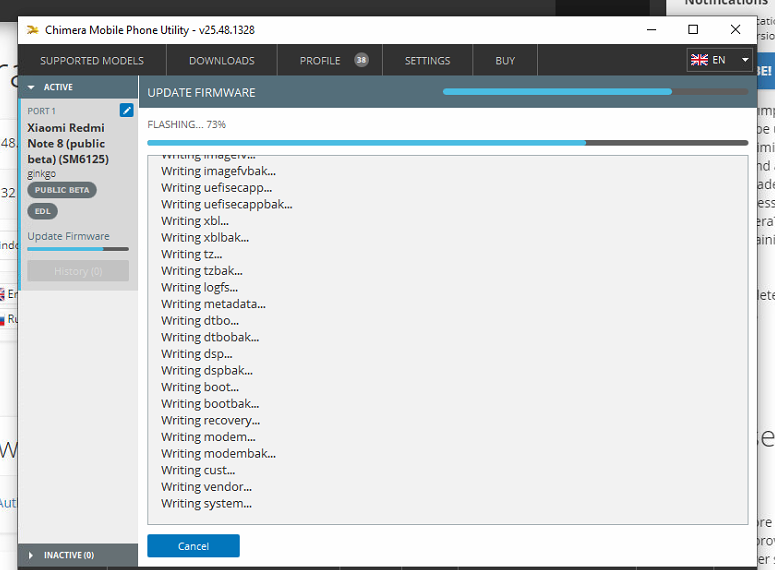
Task: Open the SUPPORTED MODELS tab
Action: pos(92,61)
